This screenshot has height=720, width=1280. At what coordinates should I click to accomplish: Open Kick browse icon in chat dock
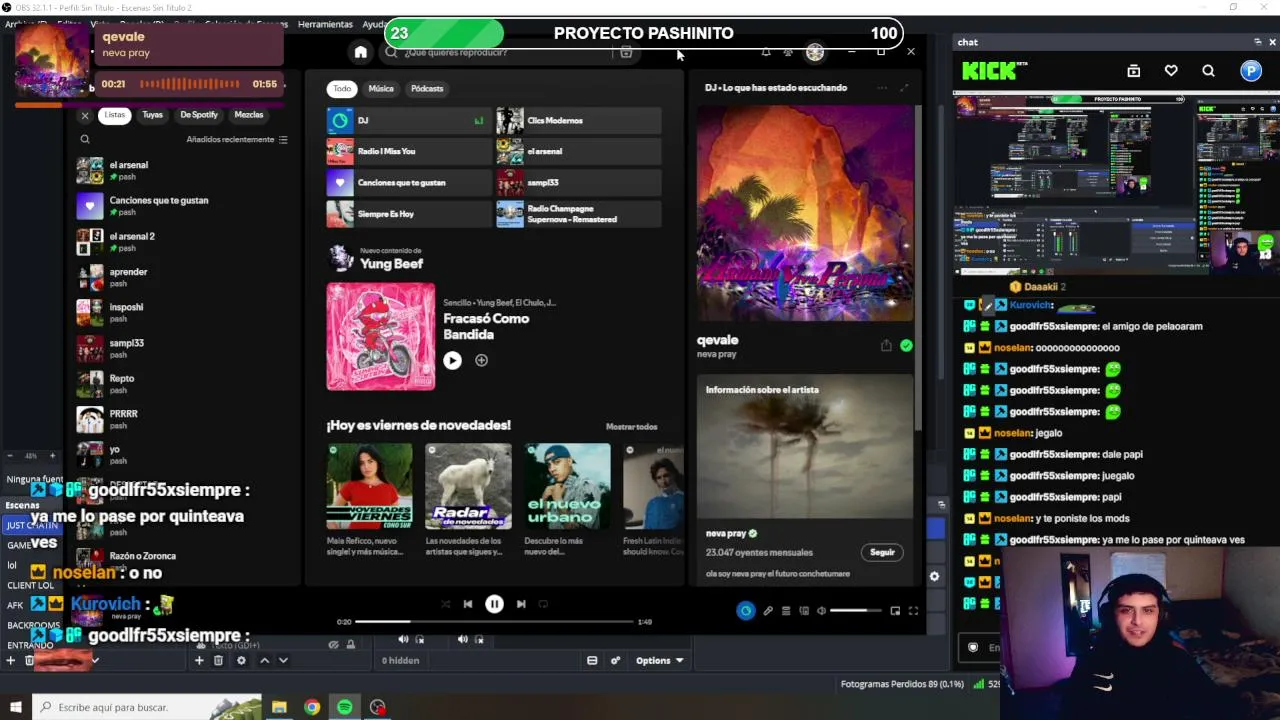[x=1134, y=71]
